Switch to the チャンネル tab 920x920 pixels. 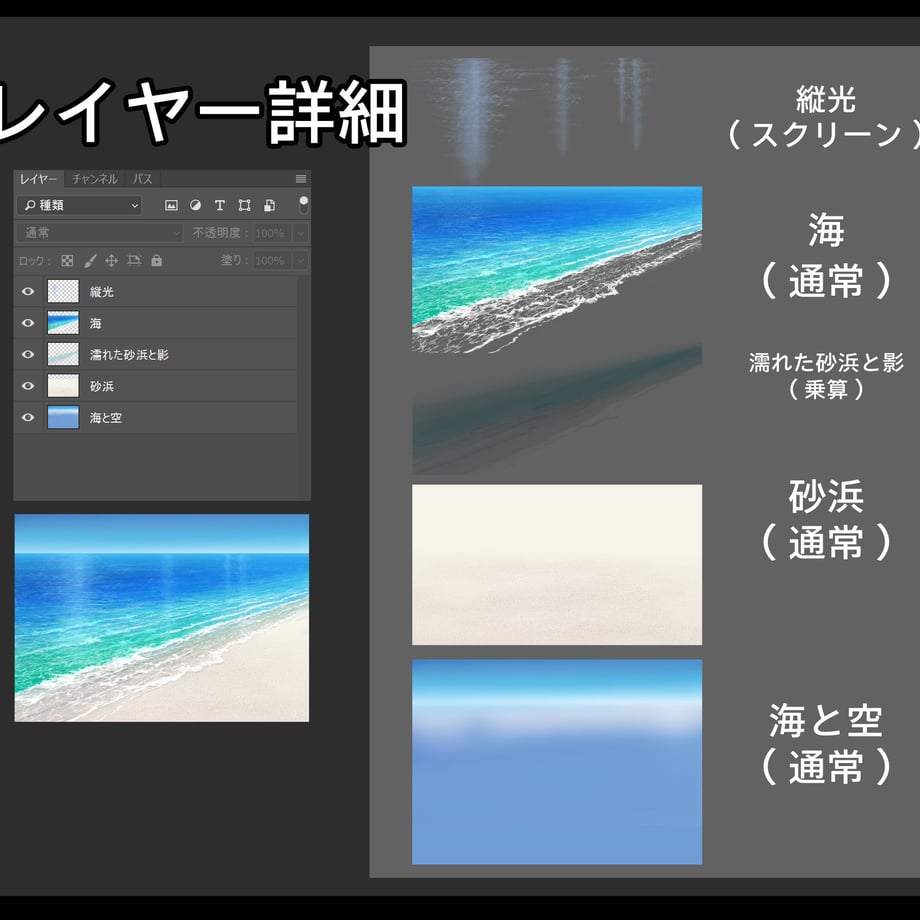(94, 178)
